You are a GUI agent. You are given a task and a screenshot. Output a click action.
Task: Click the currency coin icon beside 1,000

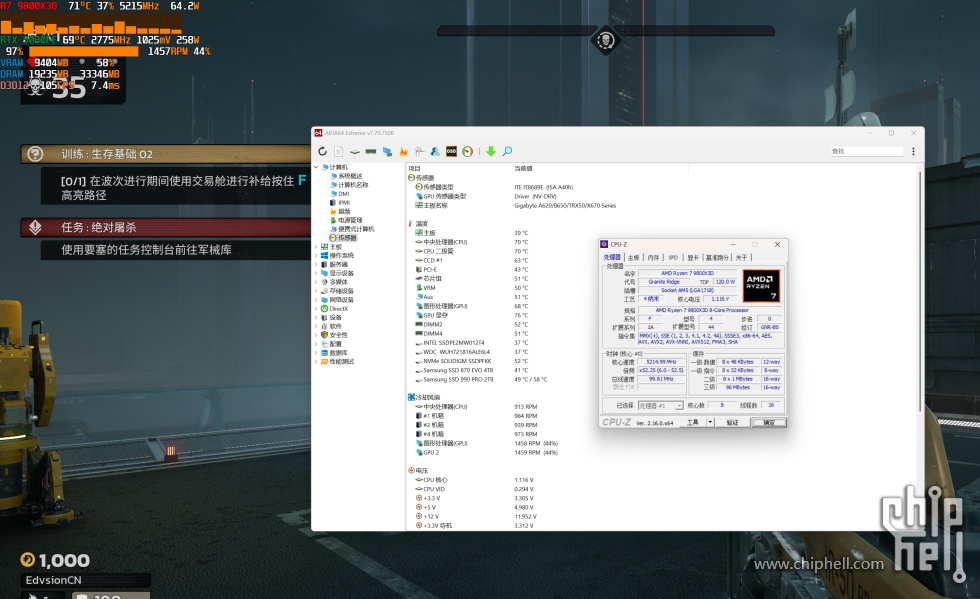(x=28, y=560)
